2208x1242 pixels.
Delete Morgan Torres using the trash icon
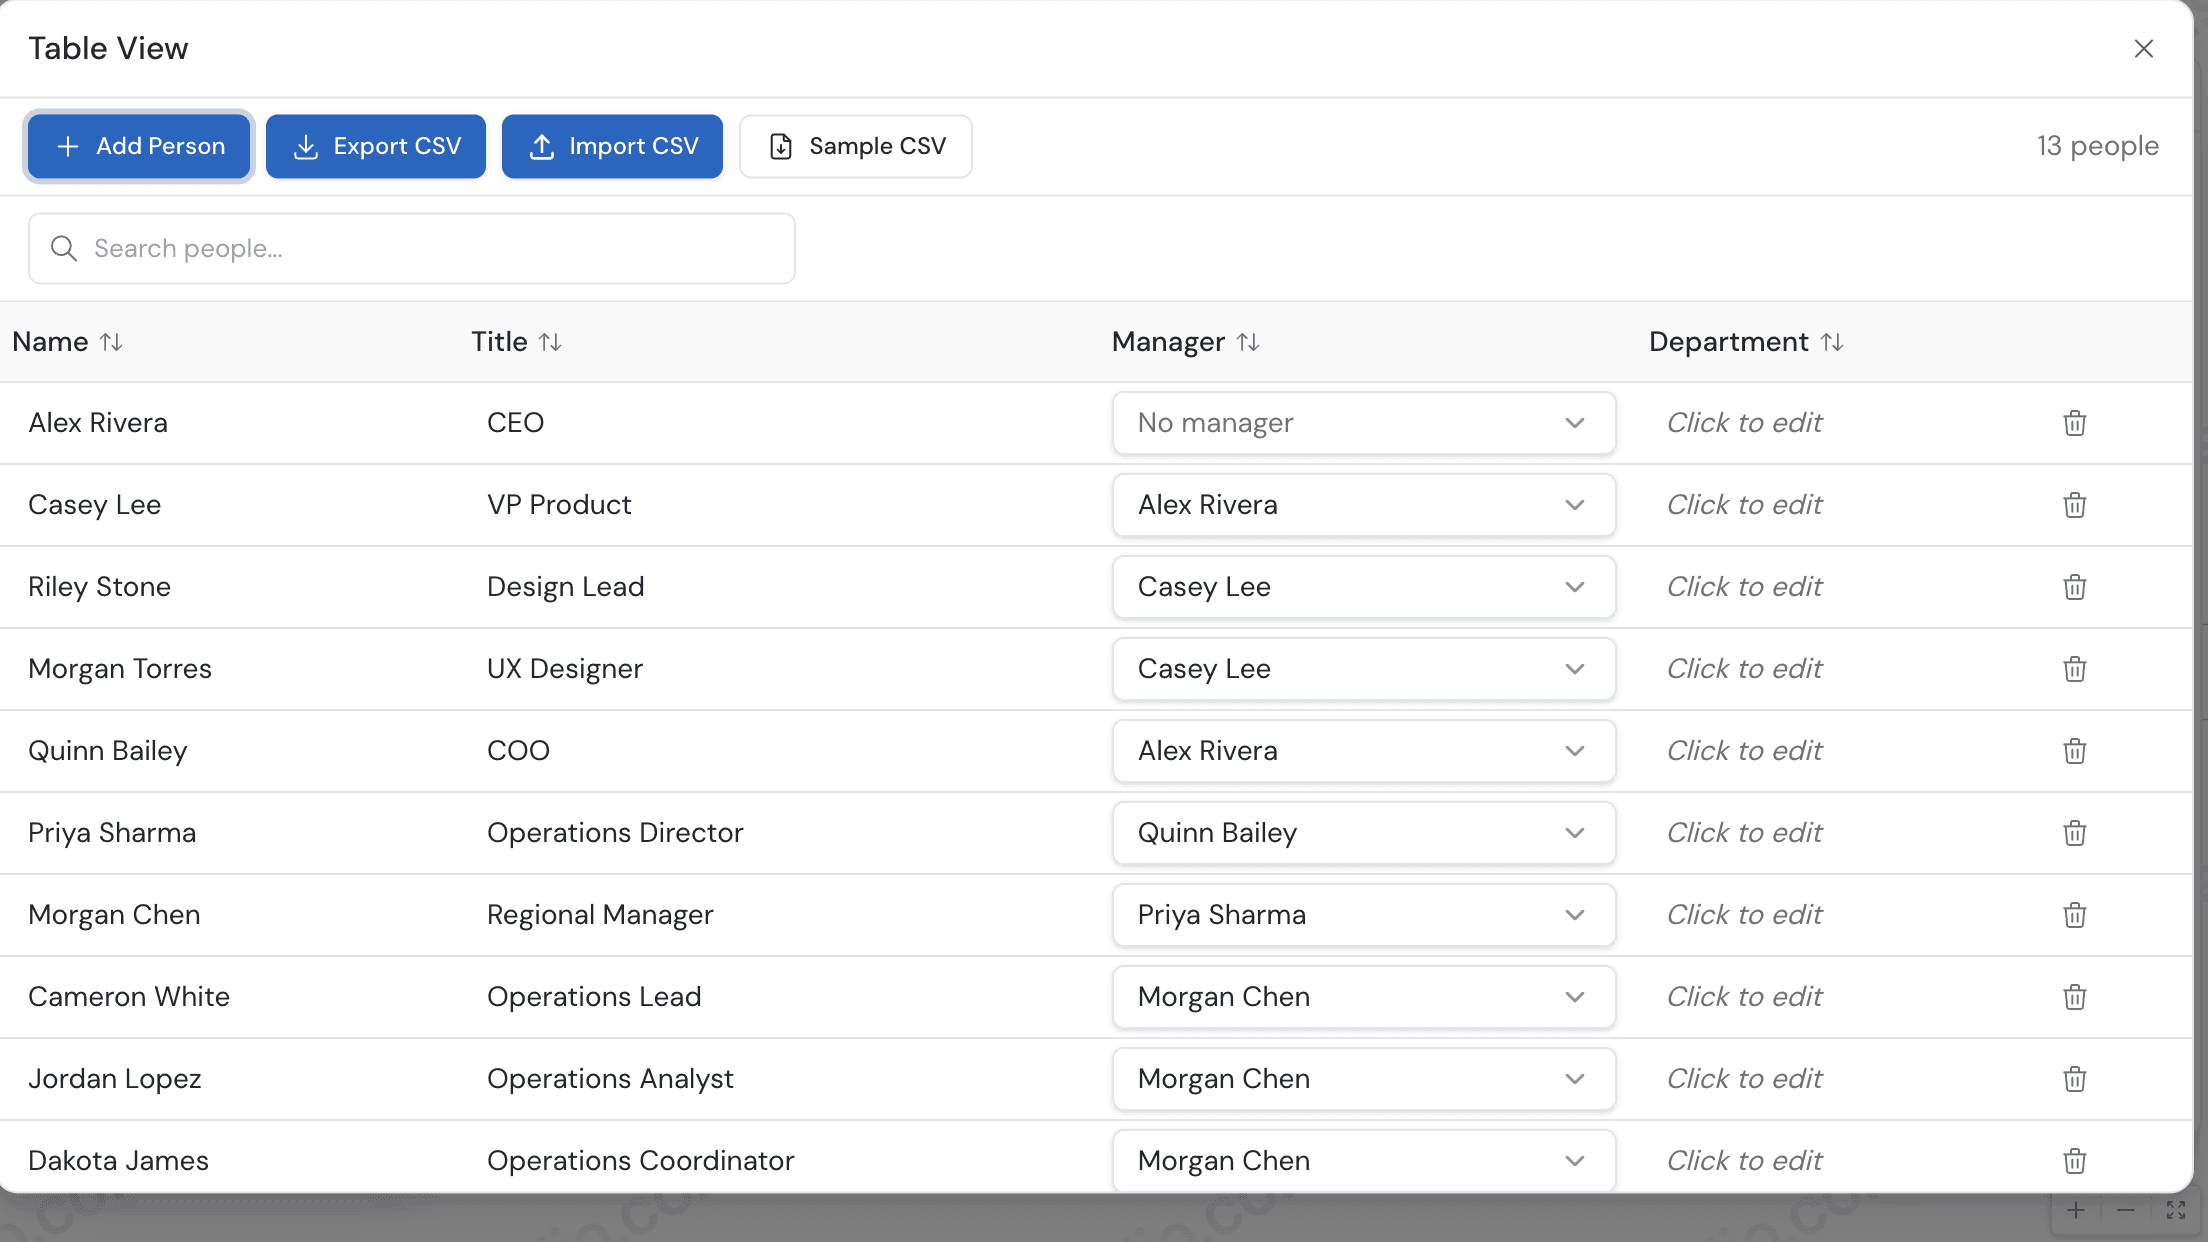[x=2074, y=668]
